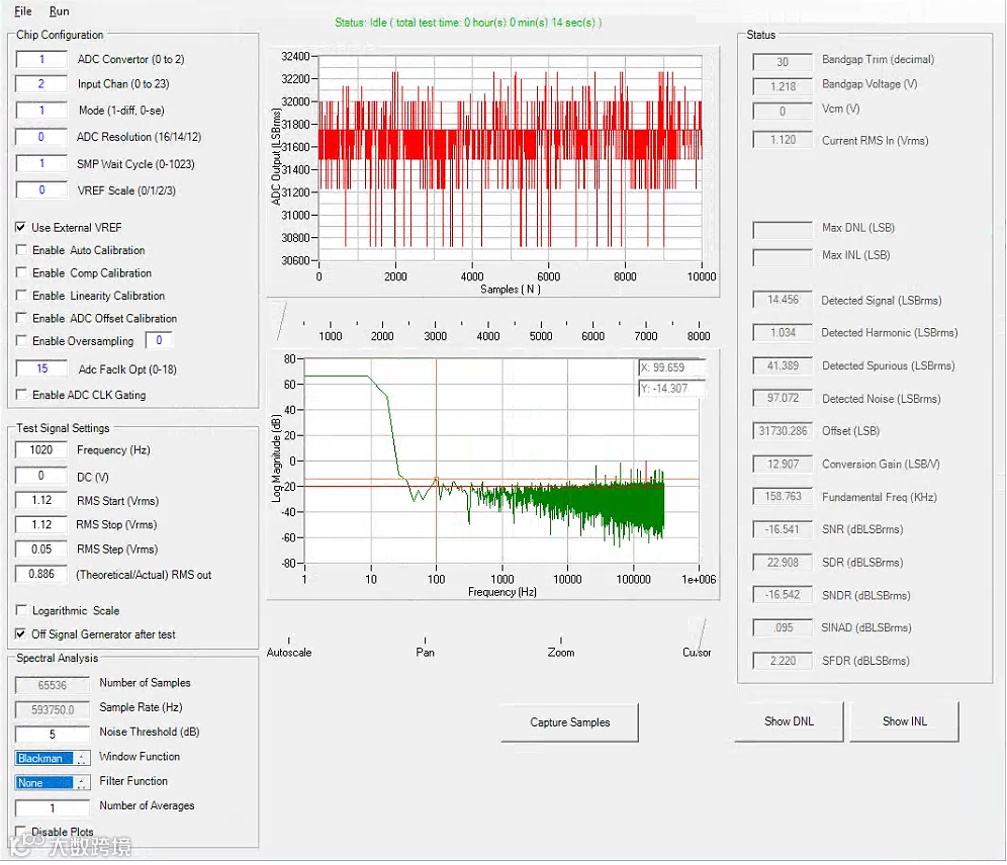
Task: Click the Detected Signal value 14.456
Action: tap(782, 299)
